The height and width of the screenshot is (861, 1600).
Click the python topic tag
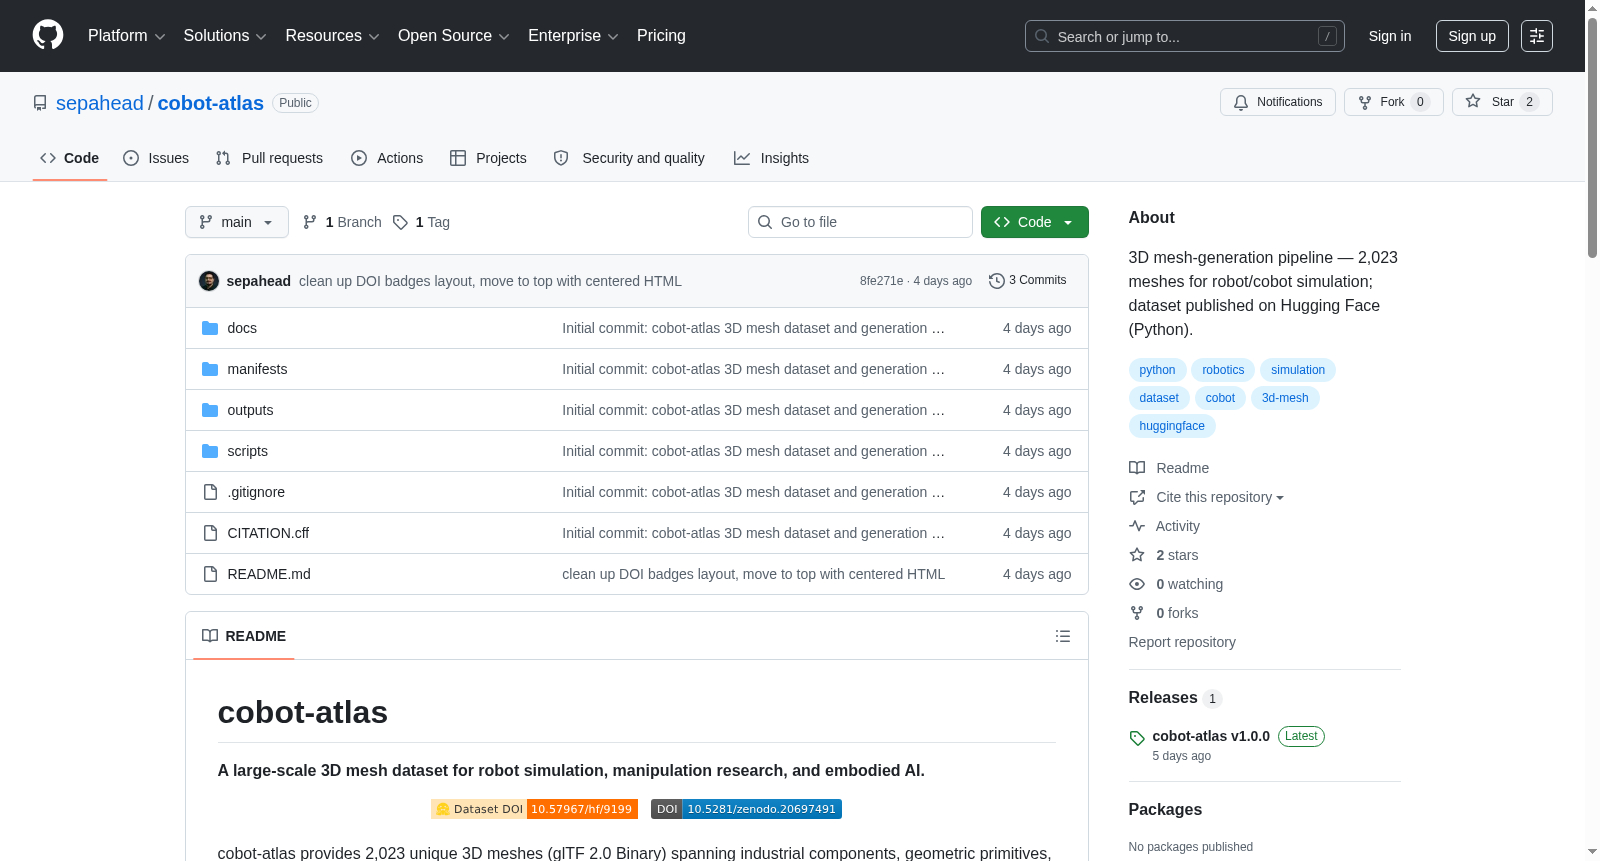click(x=1157, y=370)
